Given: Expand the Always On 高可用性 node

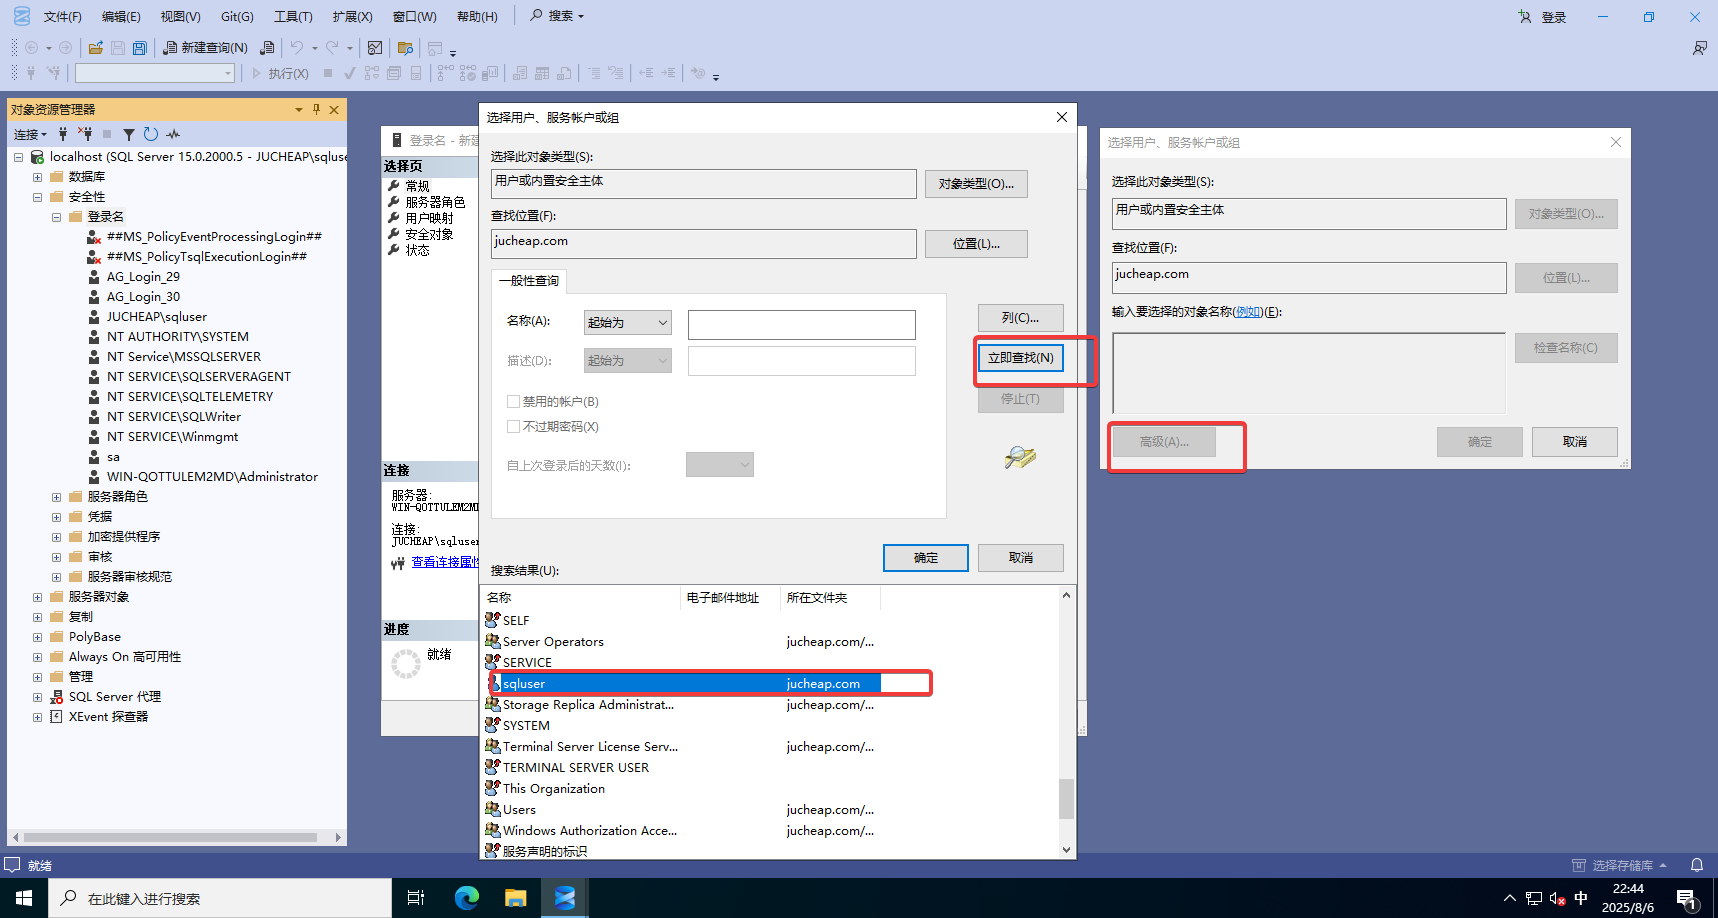Looking at the screenshot, I should (37, 657).
